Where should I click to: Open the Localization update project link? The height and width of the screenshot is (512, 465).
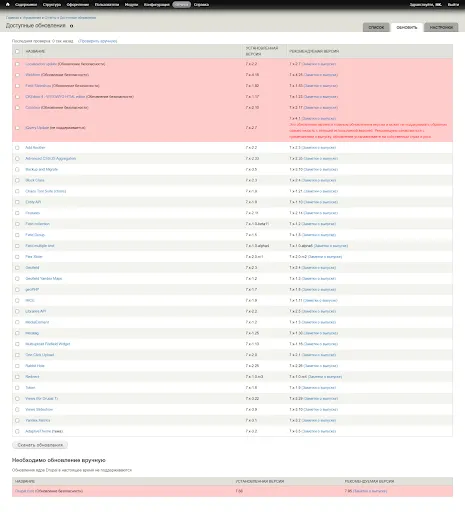41,64
